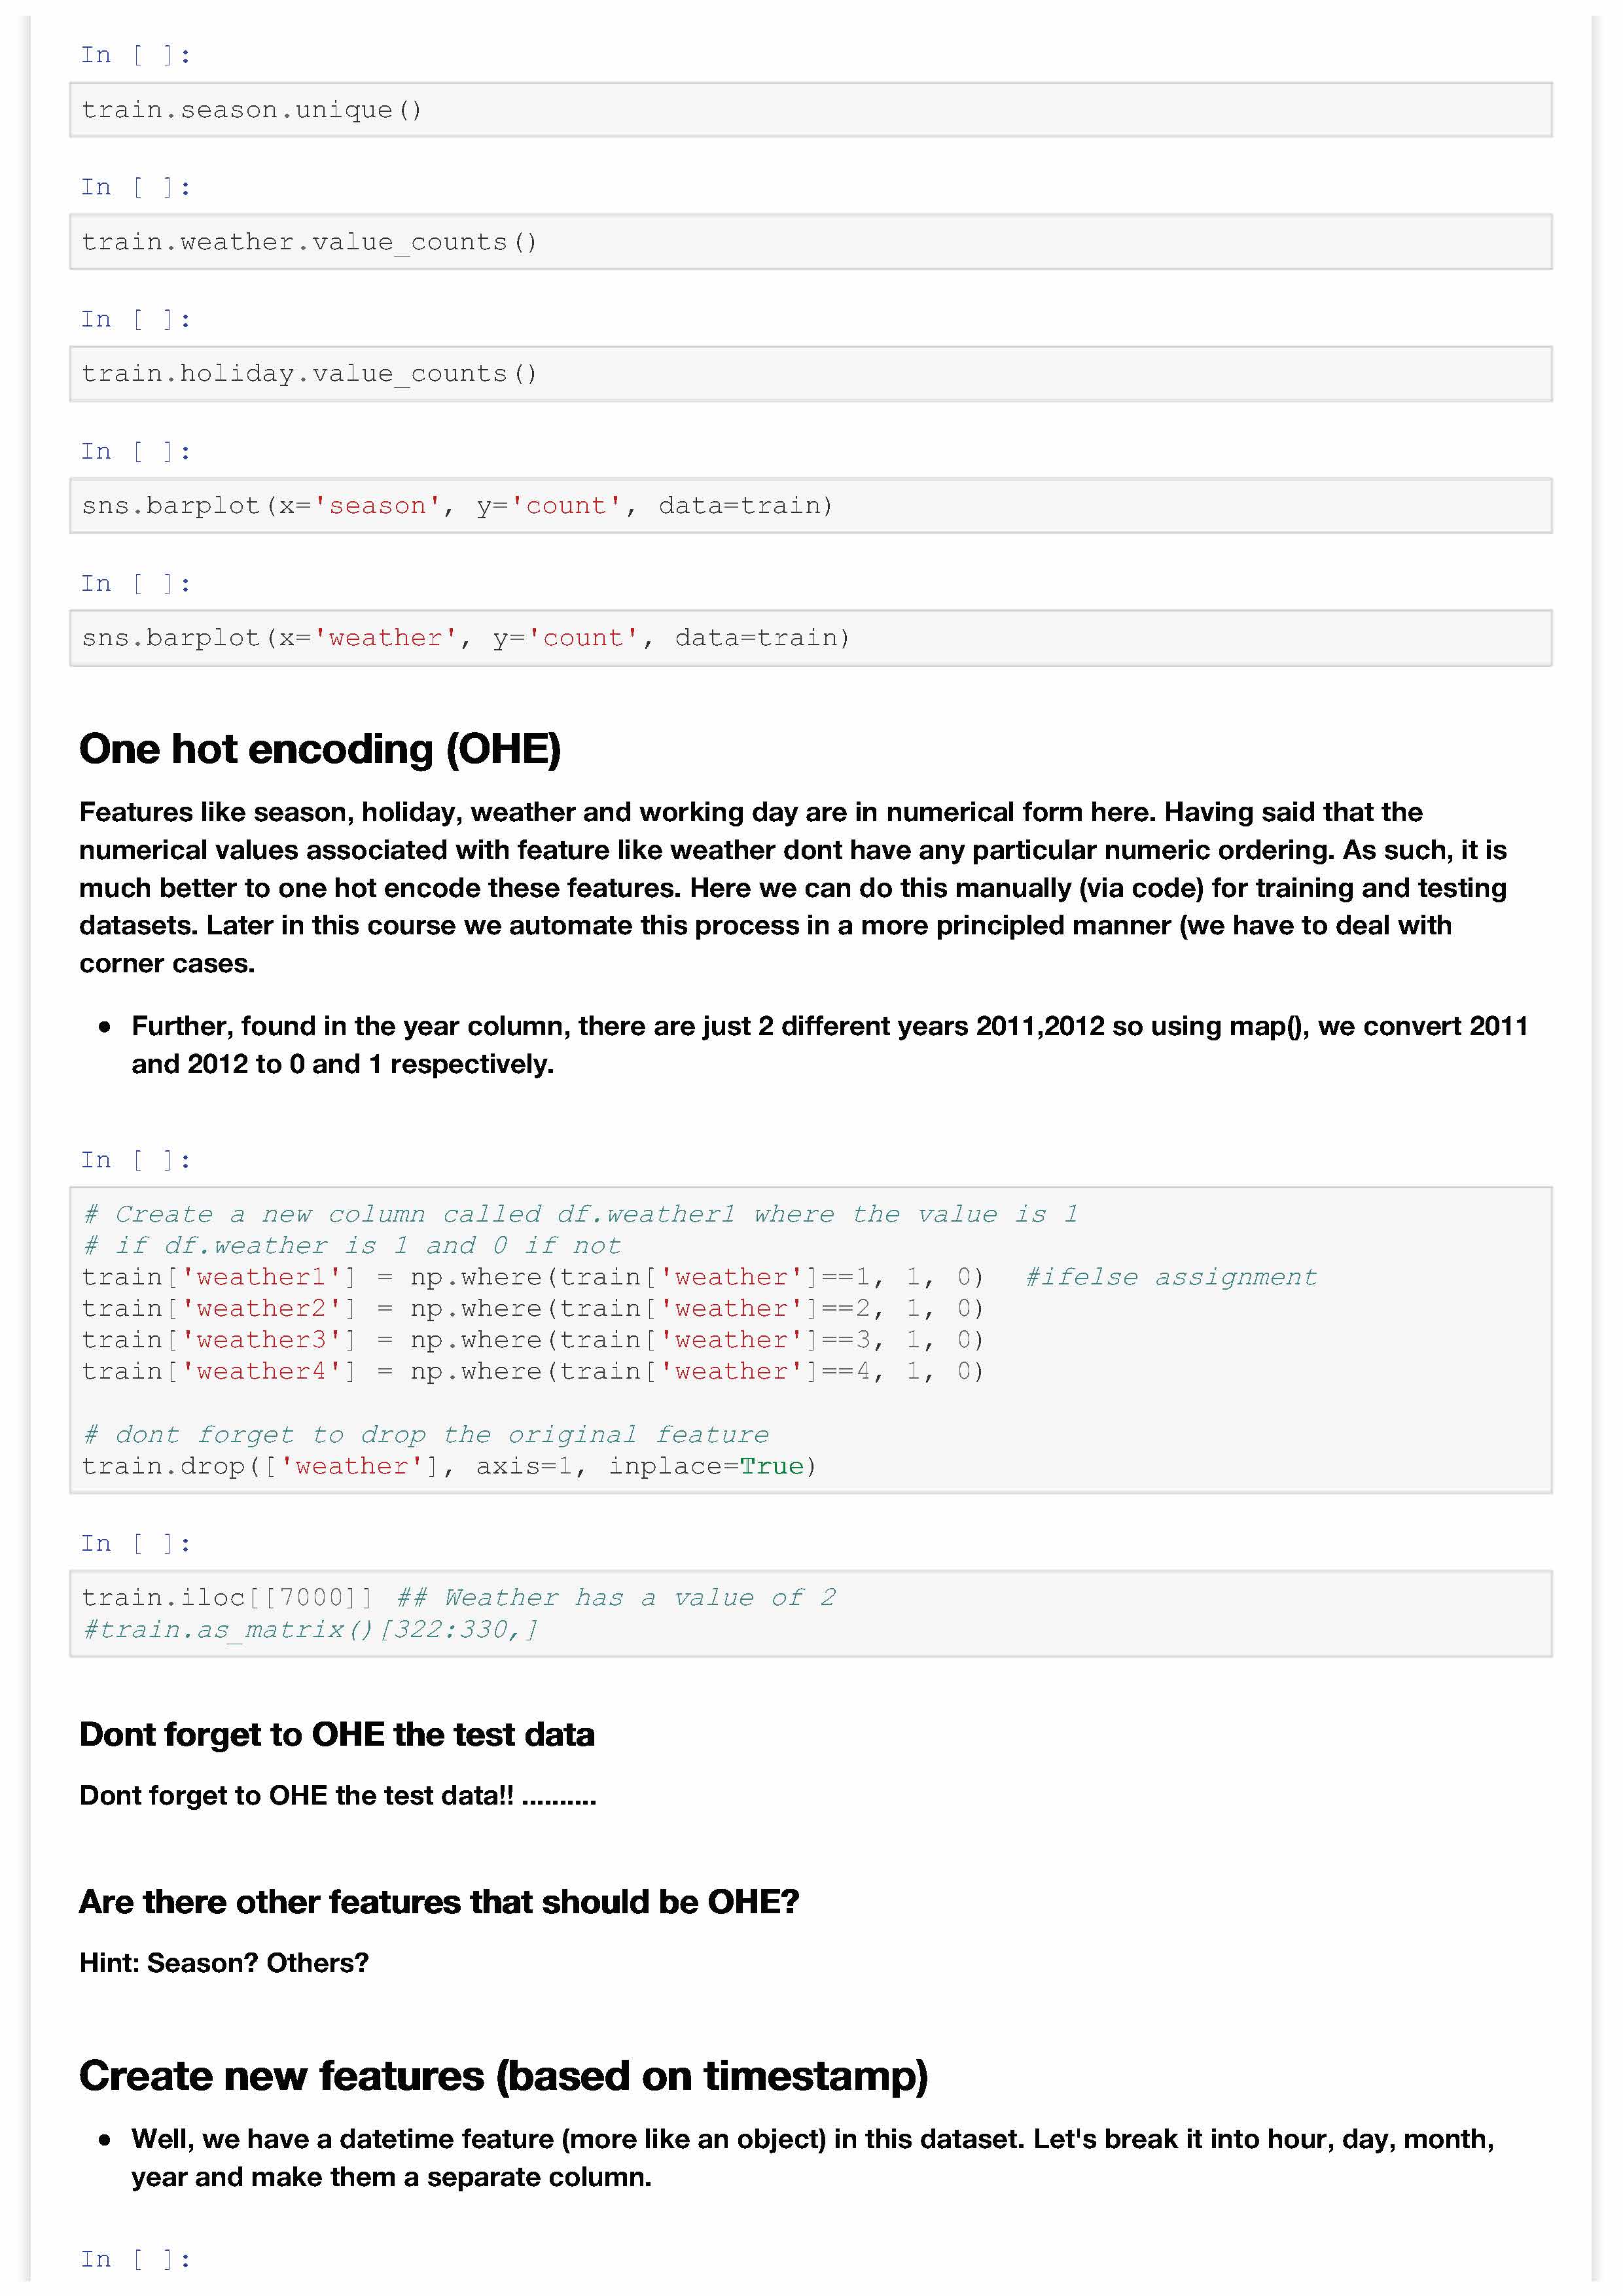Click 'Create new features (based on timestamp)' heading
The width and height of the screenshot is (1623, 2296).
click(x=503, y=2076)
